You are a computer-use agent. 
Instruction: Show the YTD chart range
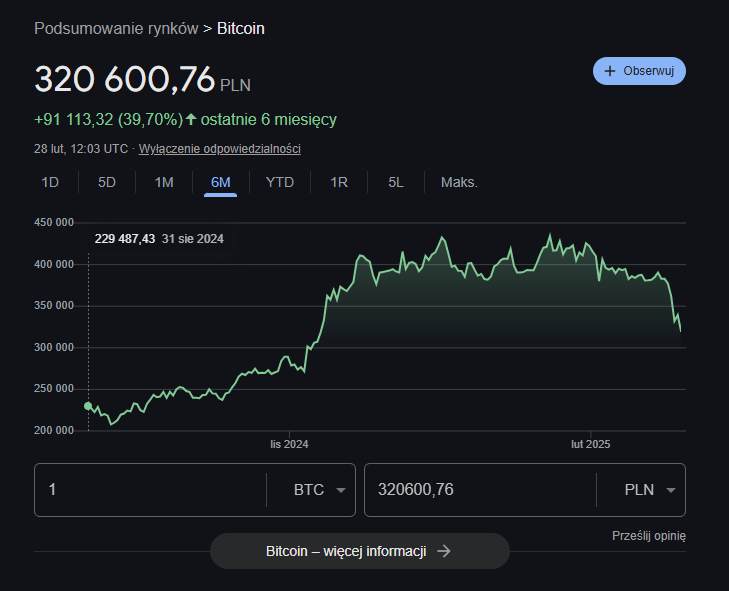pos(279,182)
